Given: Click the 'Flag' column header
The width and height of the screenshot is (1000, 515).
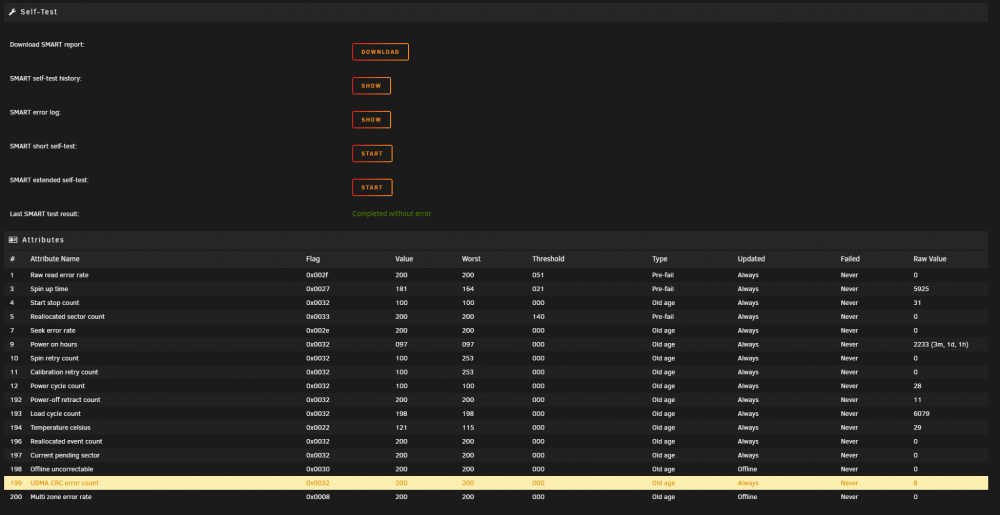Looking at the screenshot, I should (313, 259).
